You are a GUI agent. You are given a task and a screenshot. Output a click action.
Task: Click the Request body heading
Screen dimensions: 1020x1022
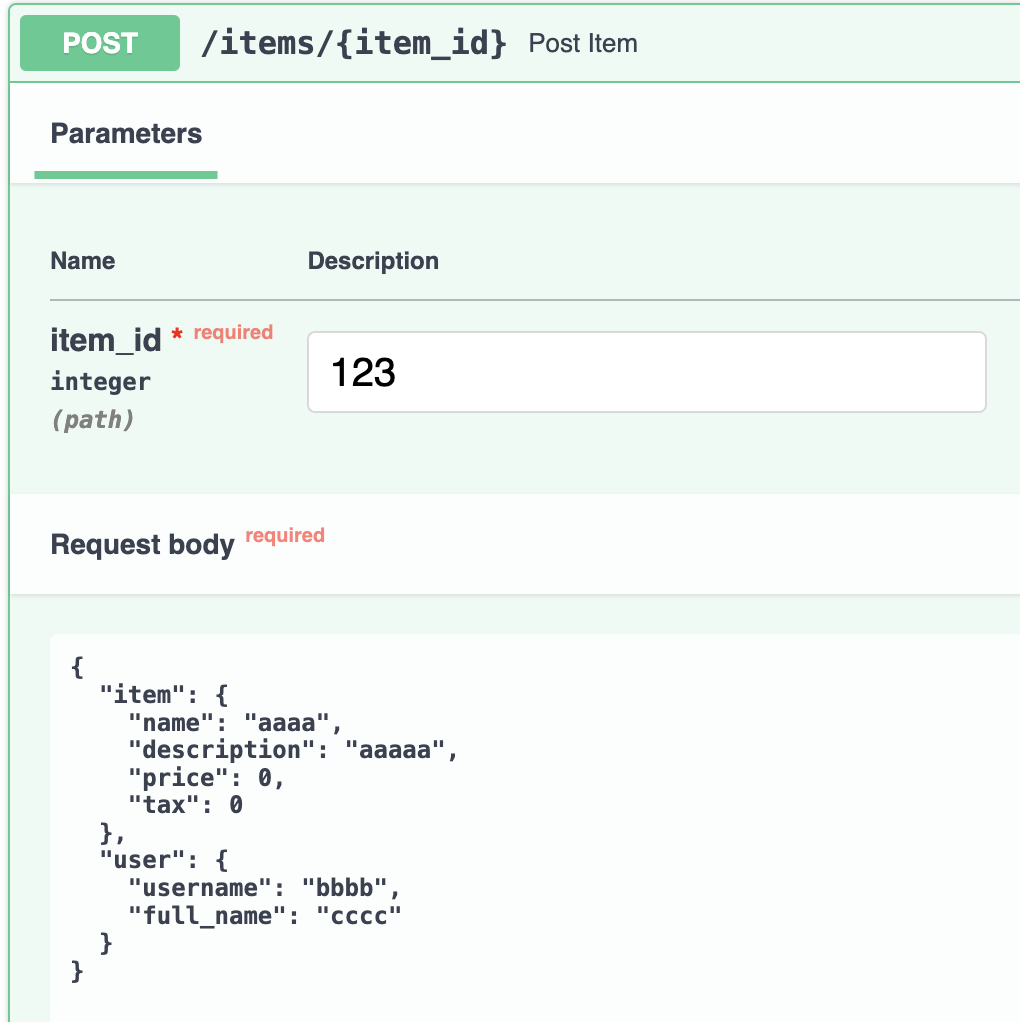point(142,545)
